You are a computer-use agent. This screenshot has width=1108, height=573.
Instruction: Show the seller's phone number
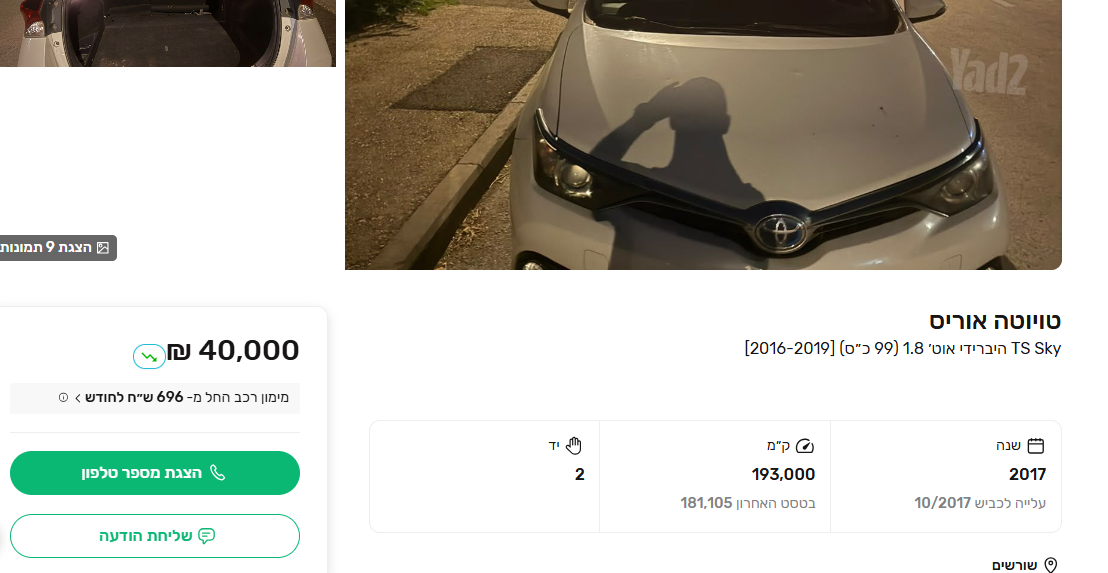(x=155, y=473)
